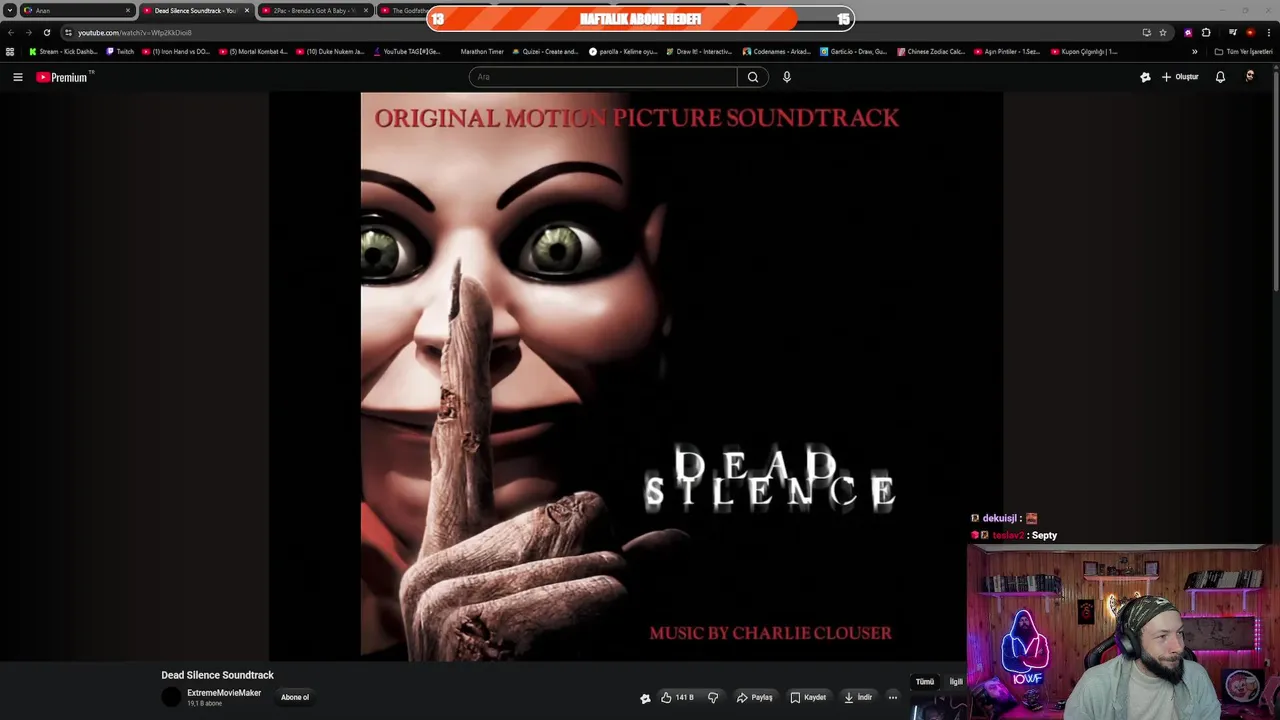Open the browser extensions puzzle icon
Screen dimensions: 1280x720
1206,32
